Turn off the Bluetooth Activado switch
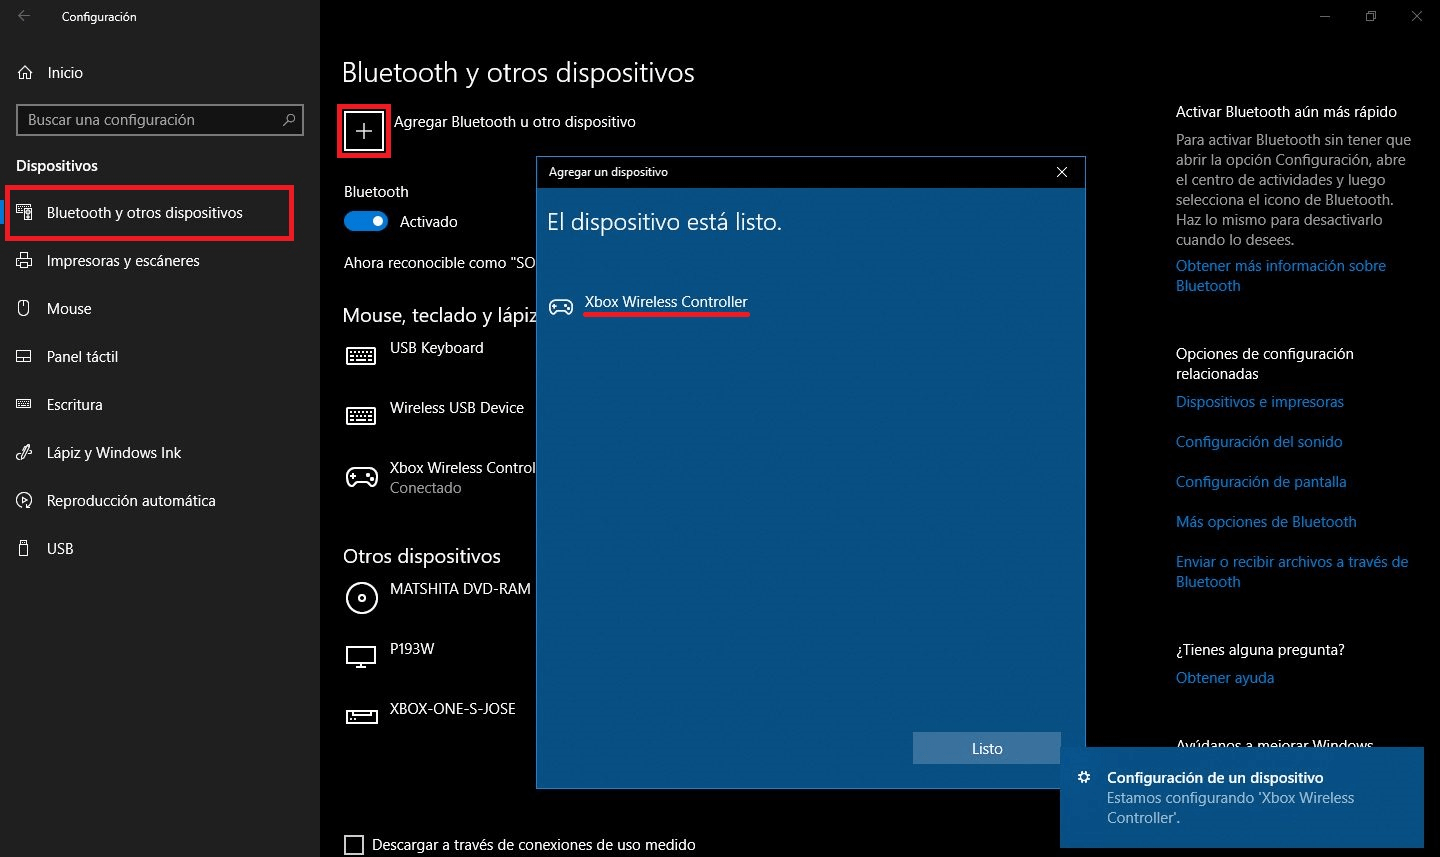This screenshot has width=1440, height=857. pyautogui.click(x=366, y=222)
